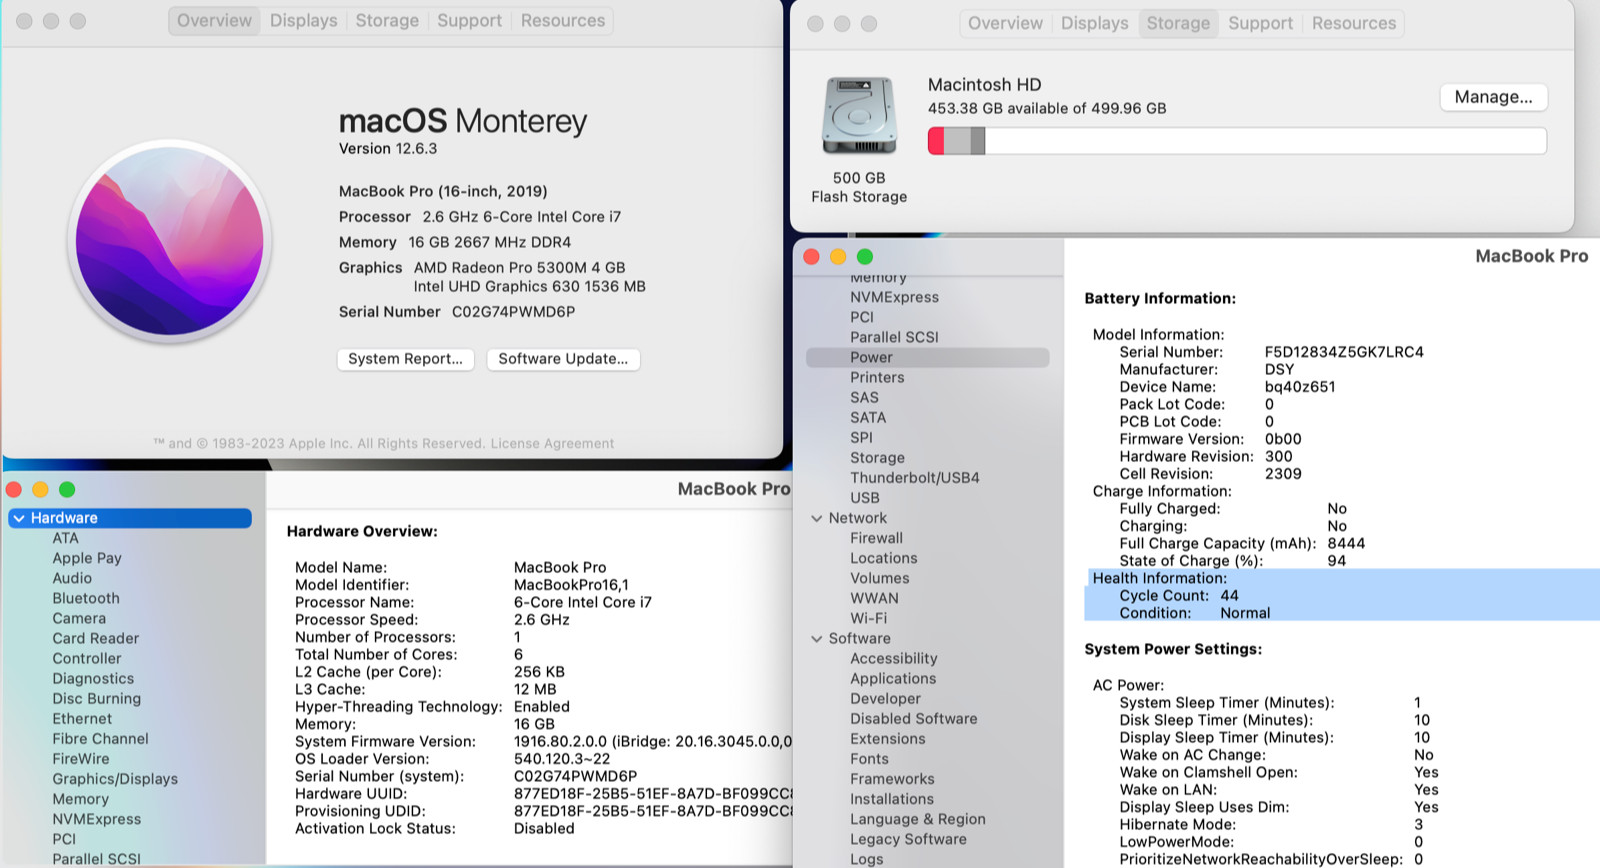Screen dimensions: 1600x868
Task: Select USB in the sidebar
Action: point(865,497)
